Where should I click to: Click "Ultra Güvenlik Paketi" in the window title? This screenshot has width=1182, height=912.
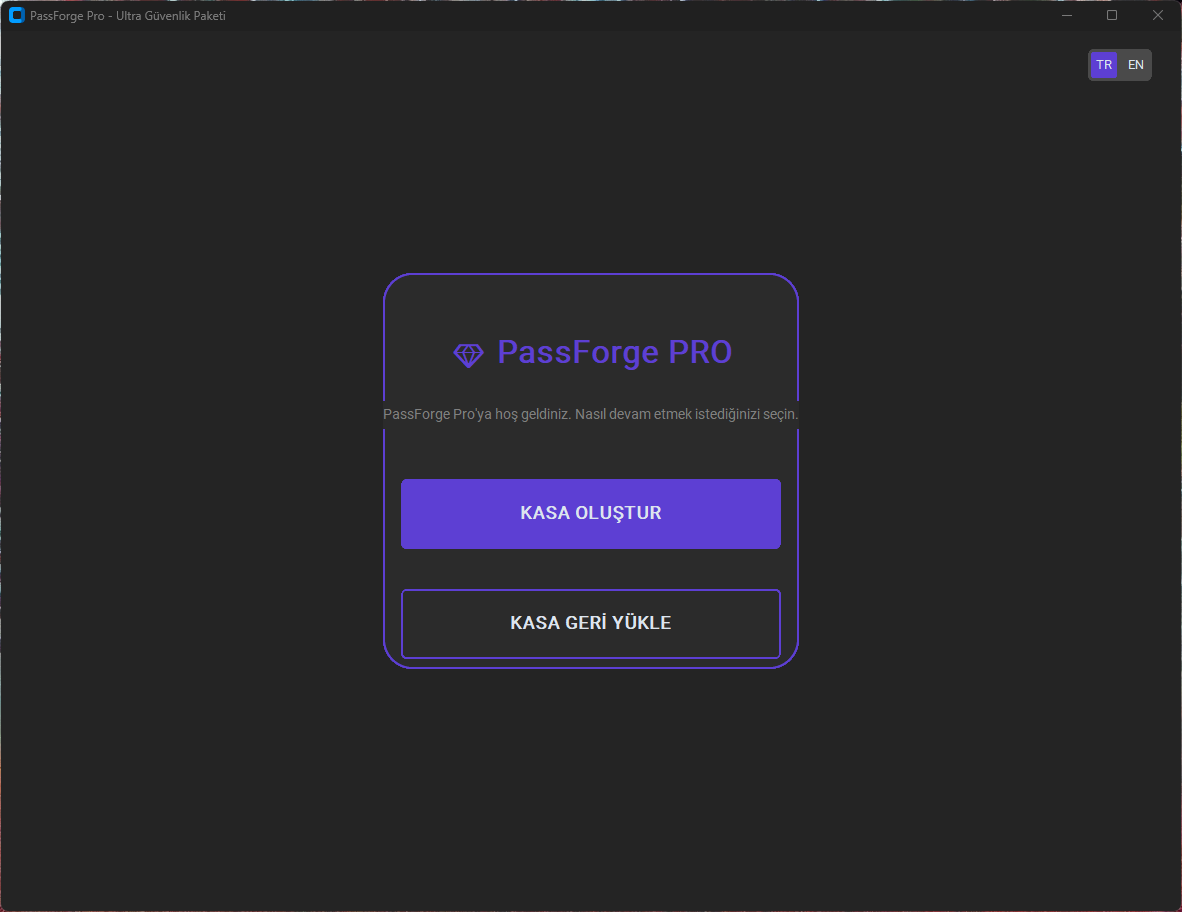[170, 16]
